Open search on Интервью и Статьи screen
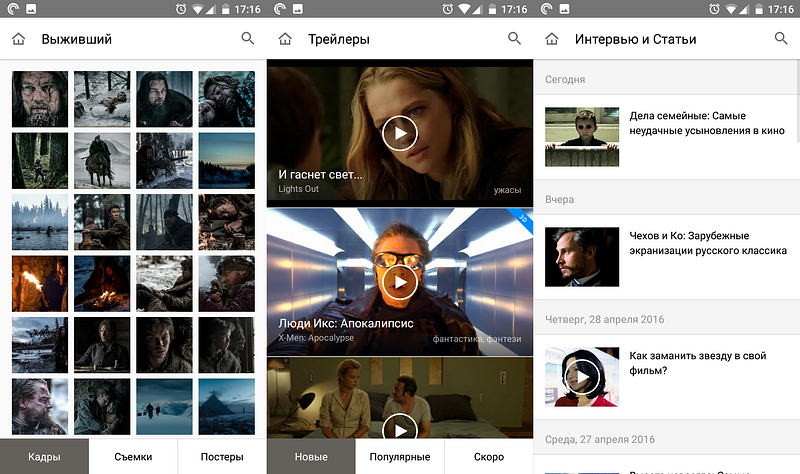The image size is (800, 474). click(x=781, y=38)
